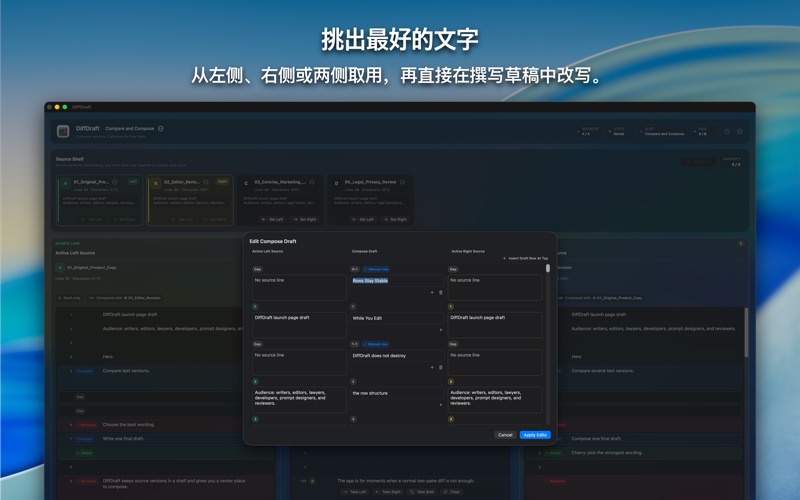Select the 04_Legal_Privacy_Review source card
The image size is (800, 500).
(x=370, y=201)
